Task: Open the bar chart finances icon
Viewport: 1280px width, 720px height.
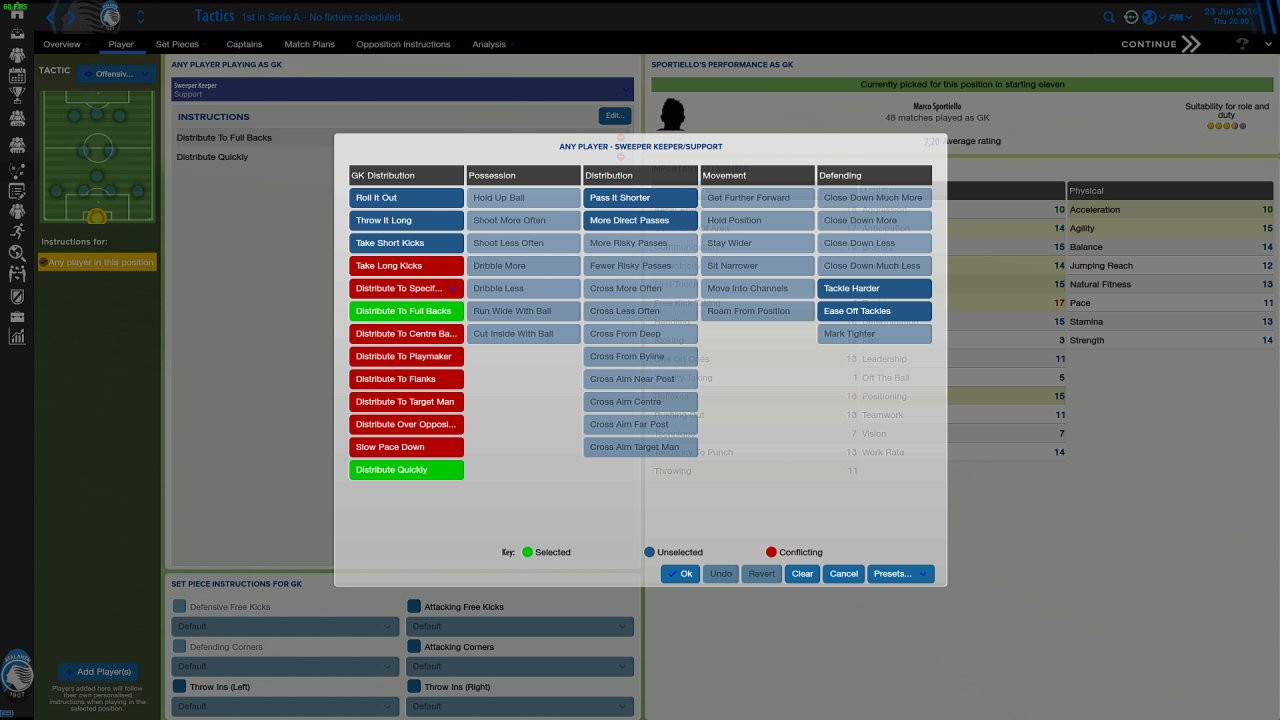Action: click(x=17, y=337)
